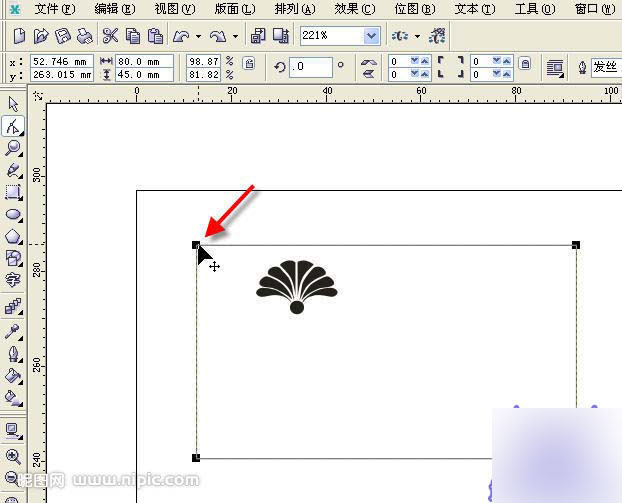This screenshot has height=503, width=622.
Task: Click the Import icon
Action: 258,36
